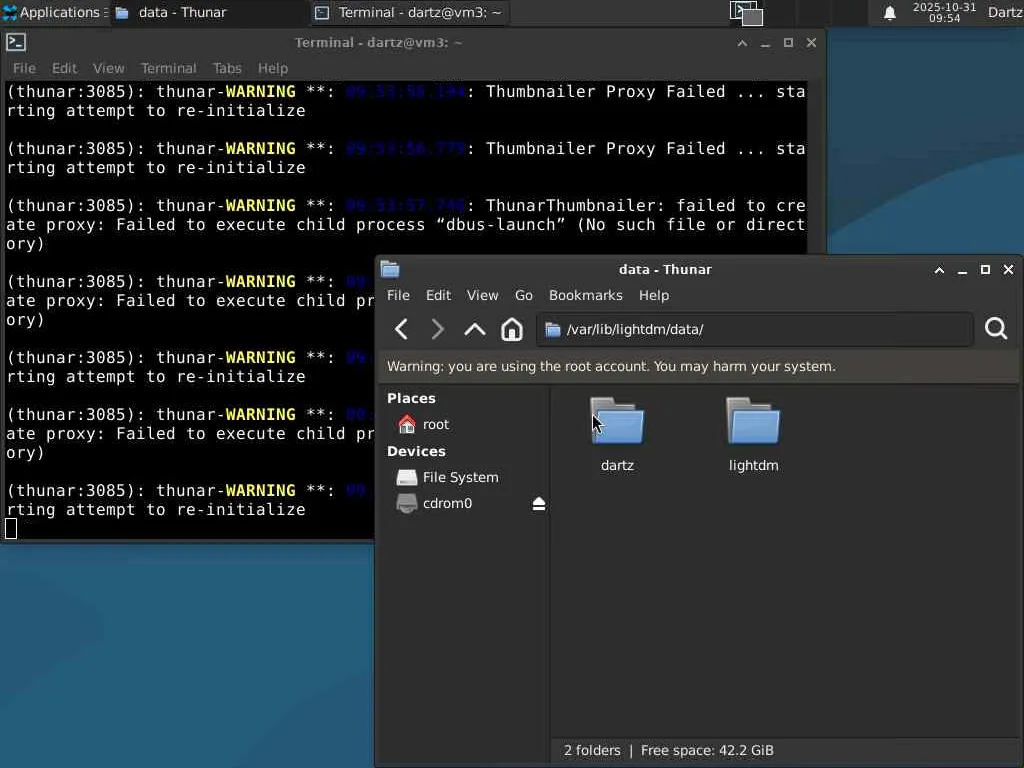Viewport: 1024px width, 768px height.
Task: Go forward in Thunar navigation
Action: [438, 329]
